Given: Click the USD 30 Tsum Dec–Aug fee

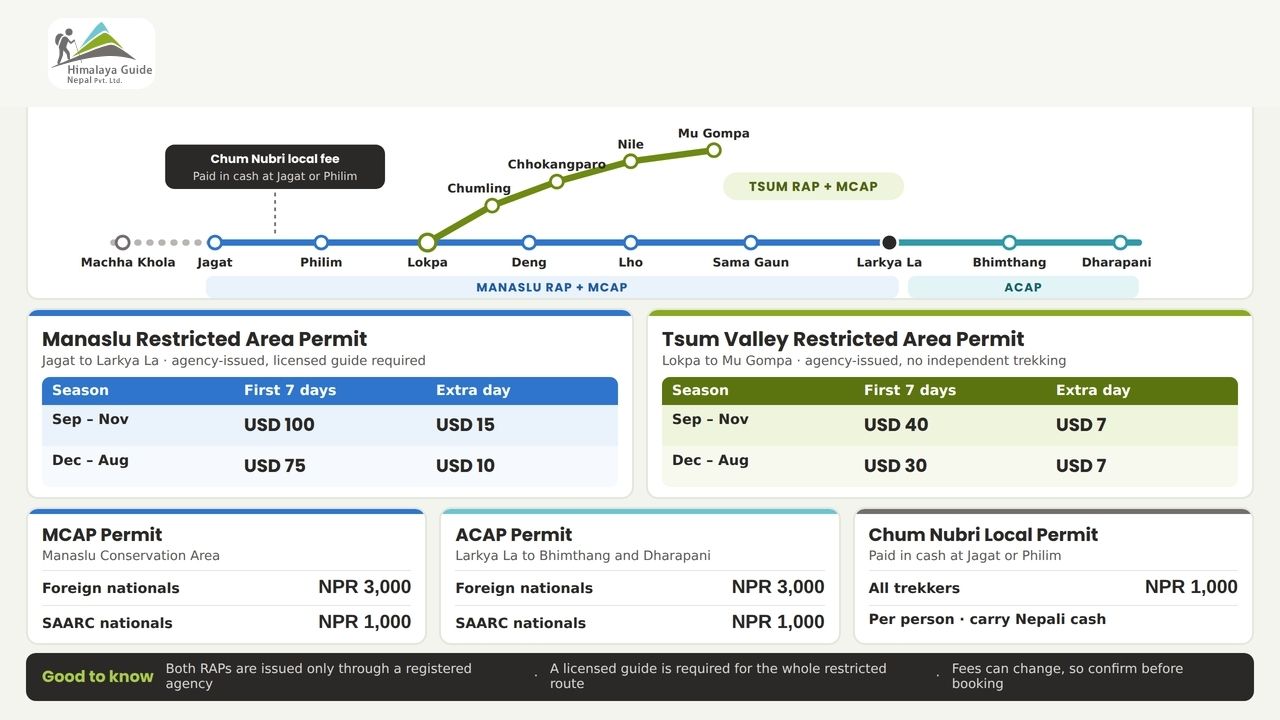Looking at the screenshot, I should coord(895,465).
